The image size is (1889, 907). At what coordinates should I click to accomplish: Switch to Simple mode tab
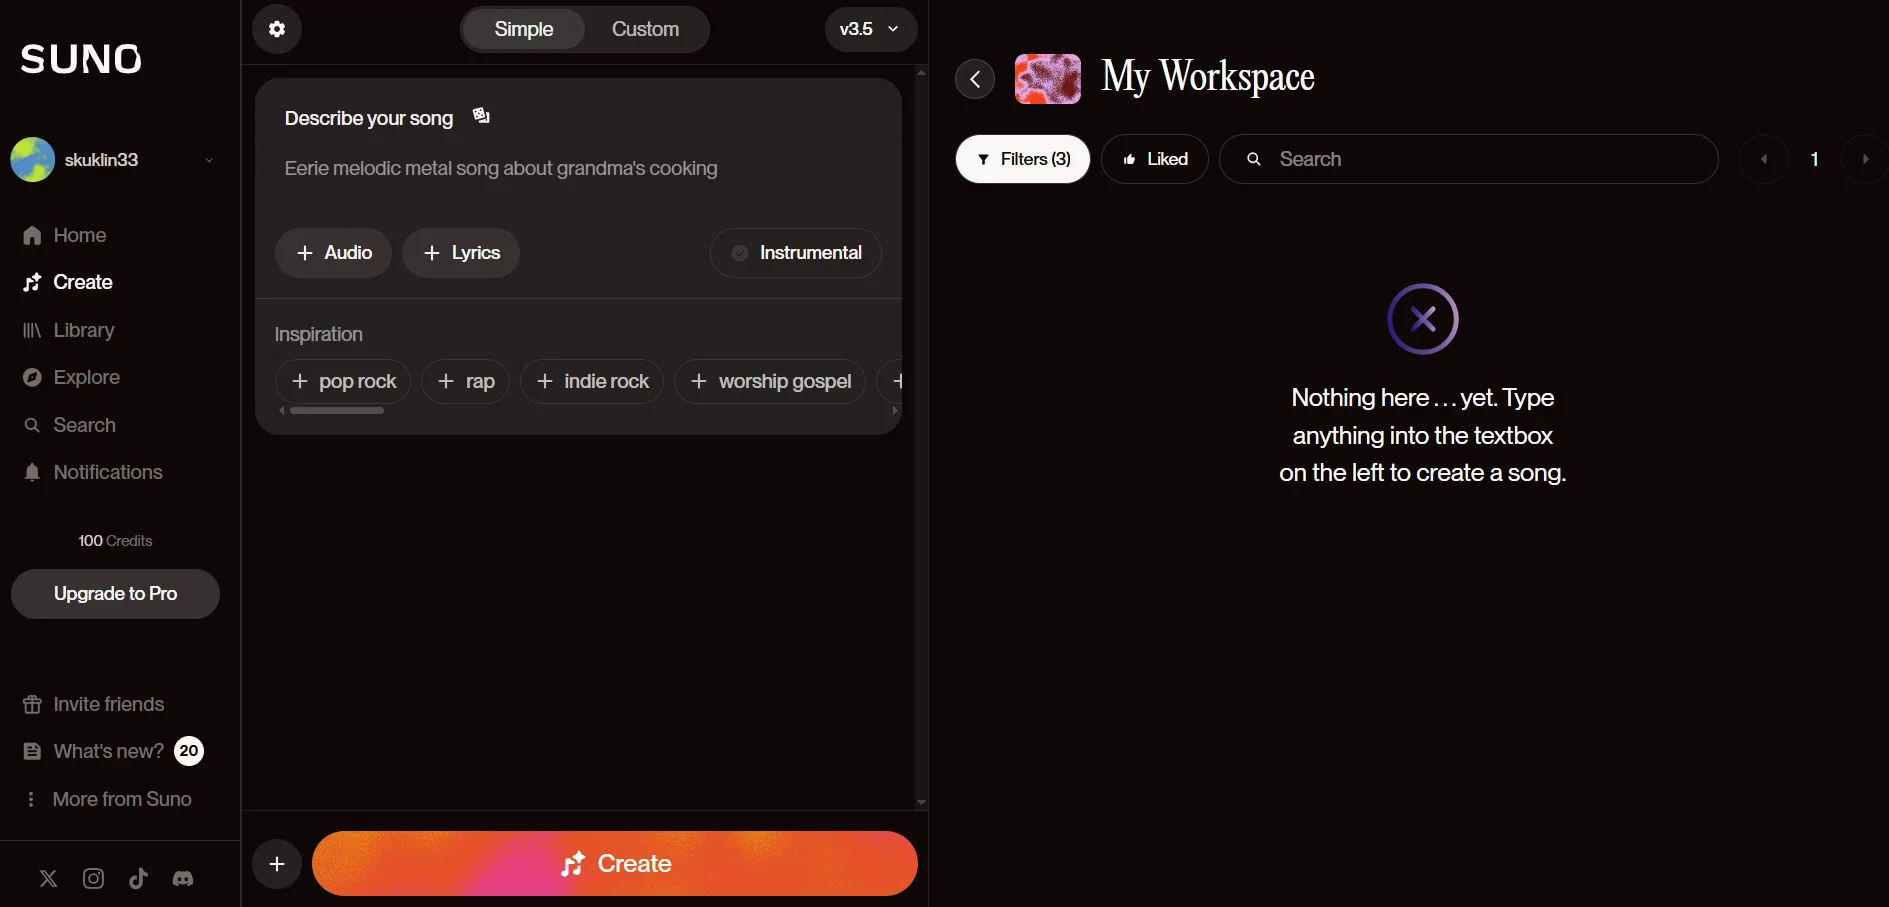[x=524, y=29]
